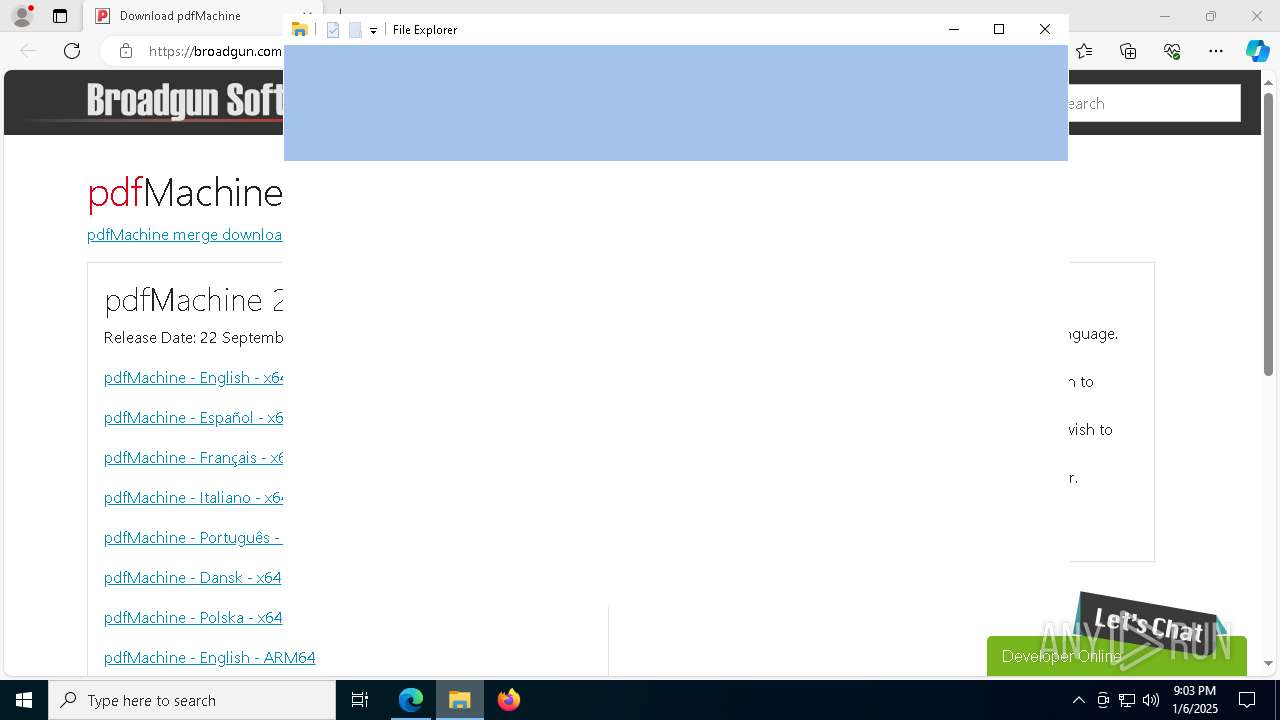Click the Broadgun Software logo banner

click(x=185, y=101)
